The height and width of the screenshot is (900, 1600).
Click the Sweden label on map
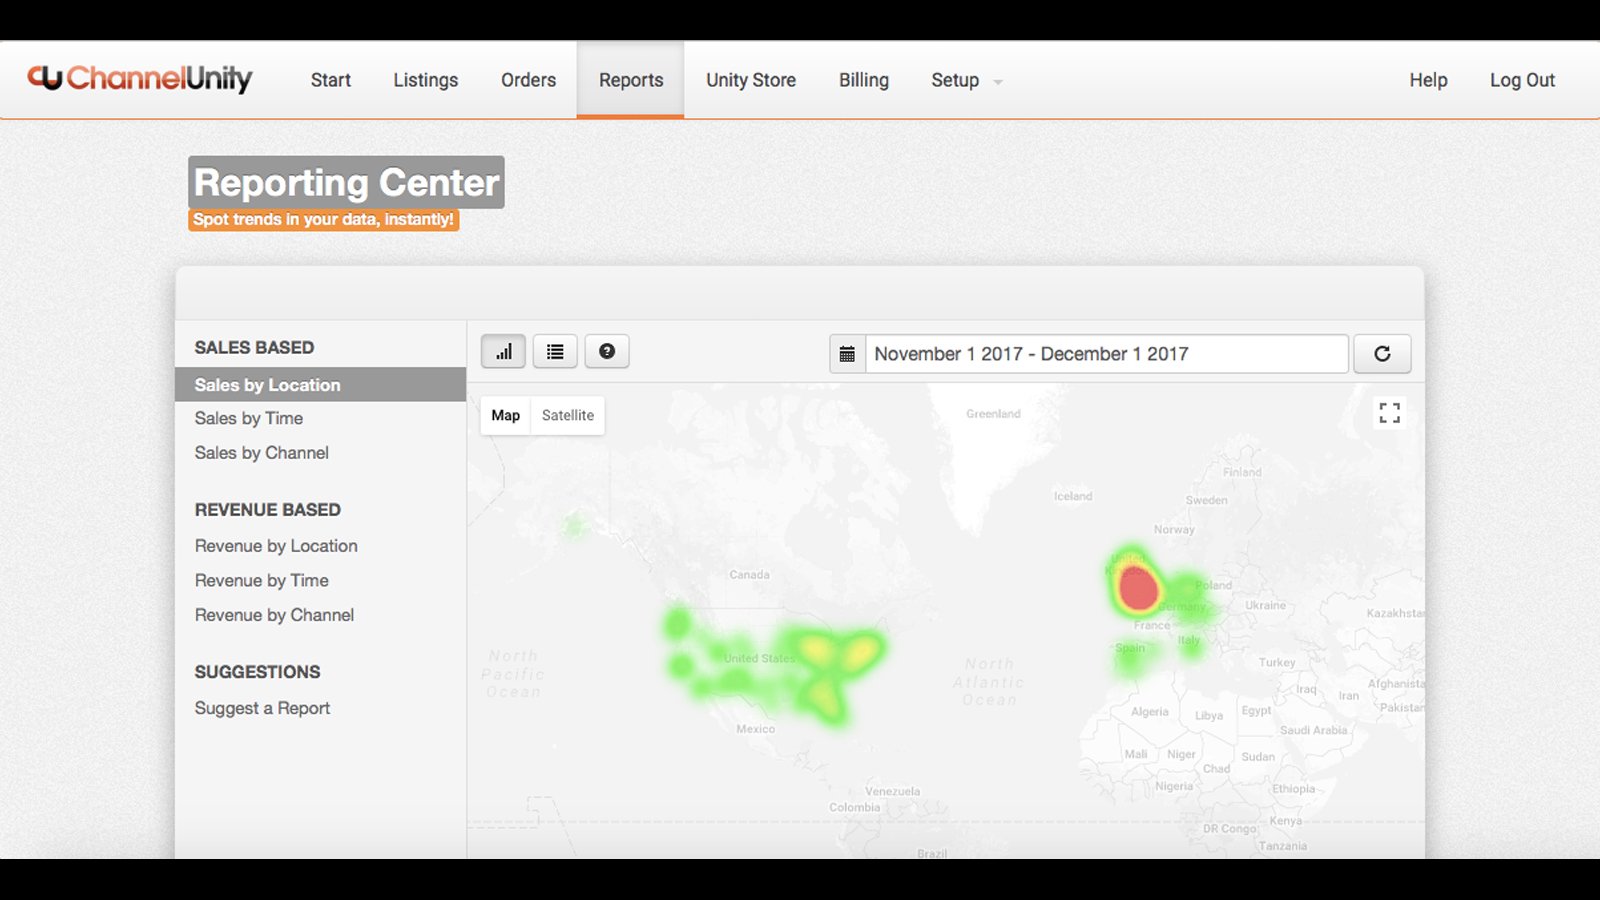pos(1207,500)
